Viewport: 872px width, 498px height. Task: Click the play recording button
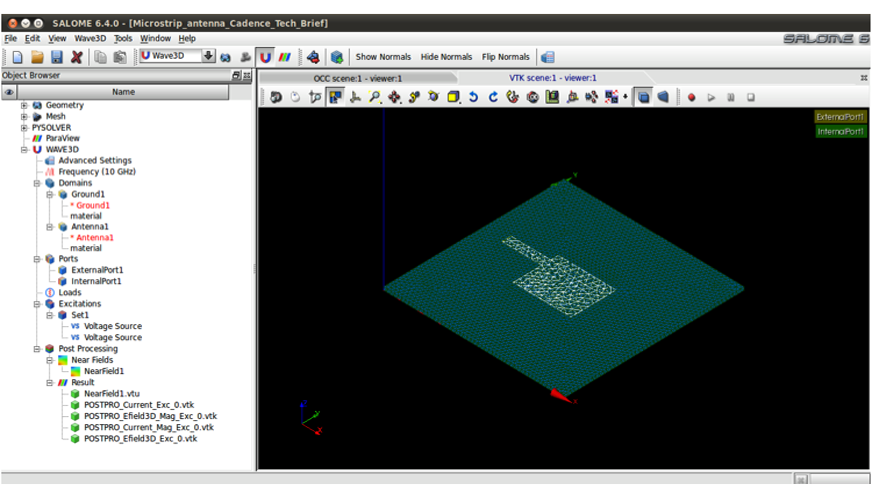pos(711,97)
